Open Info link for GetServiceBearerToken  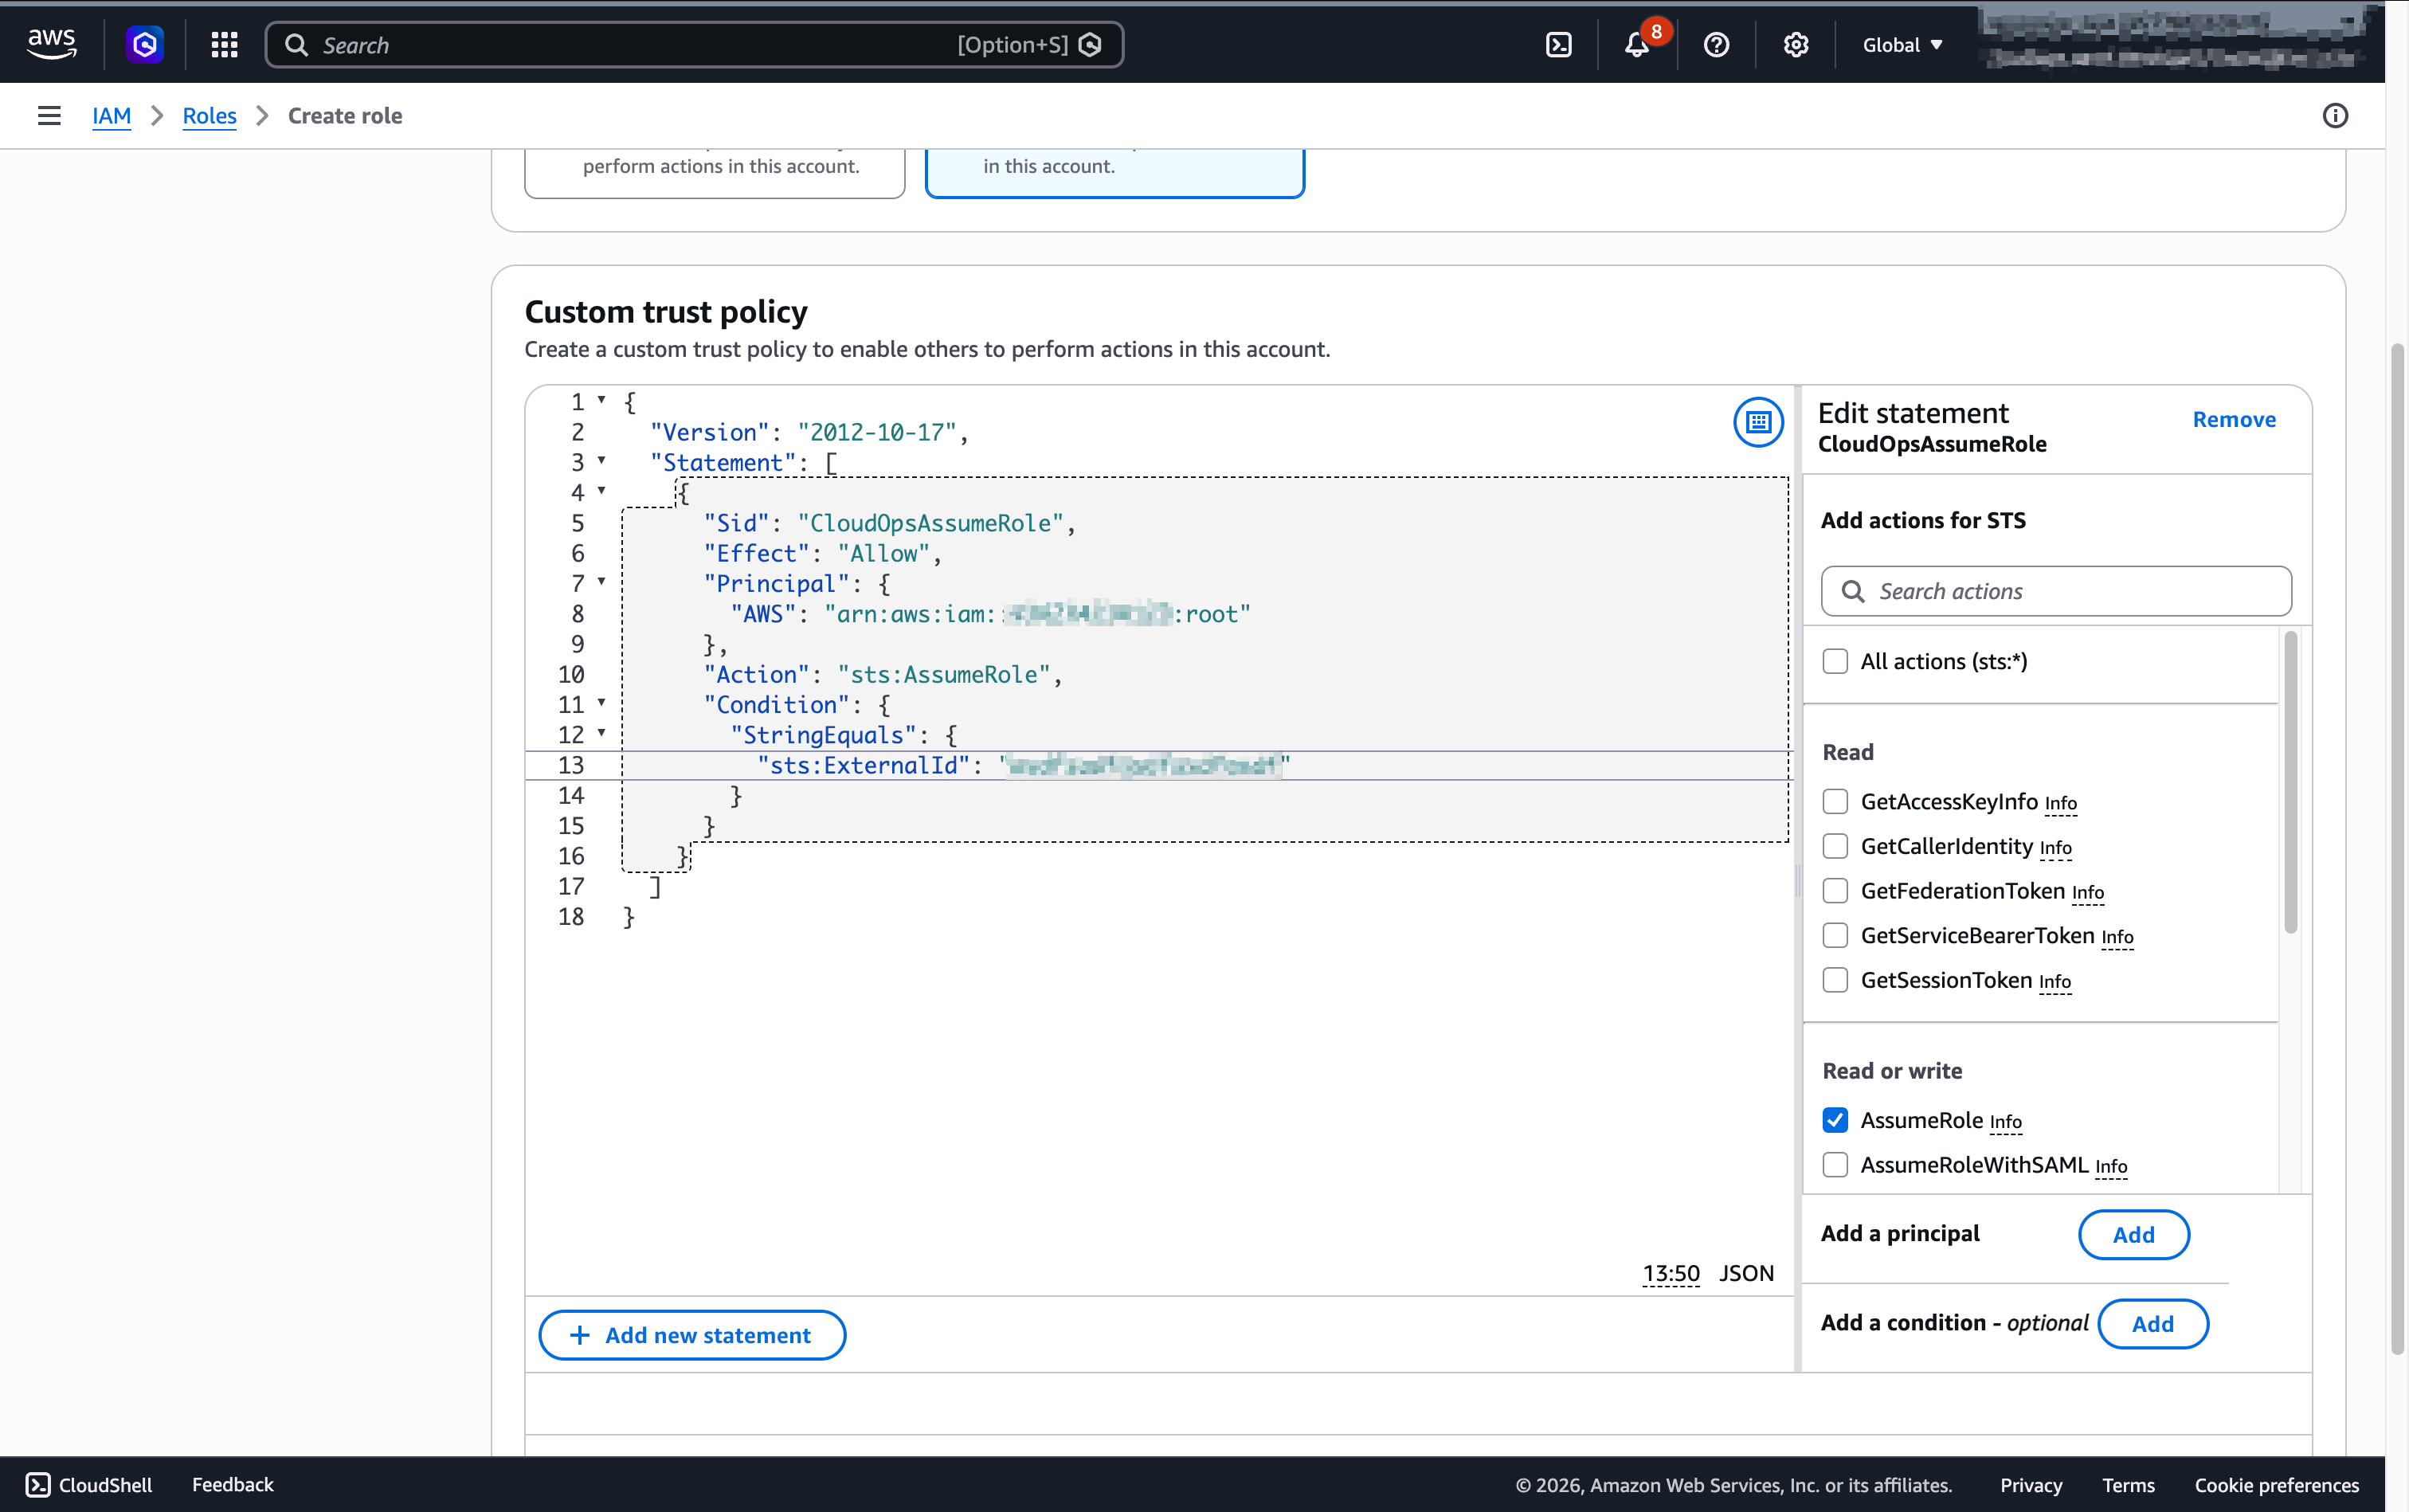[x=2117, y=937]
